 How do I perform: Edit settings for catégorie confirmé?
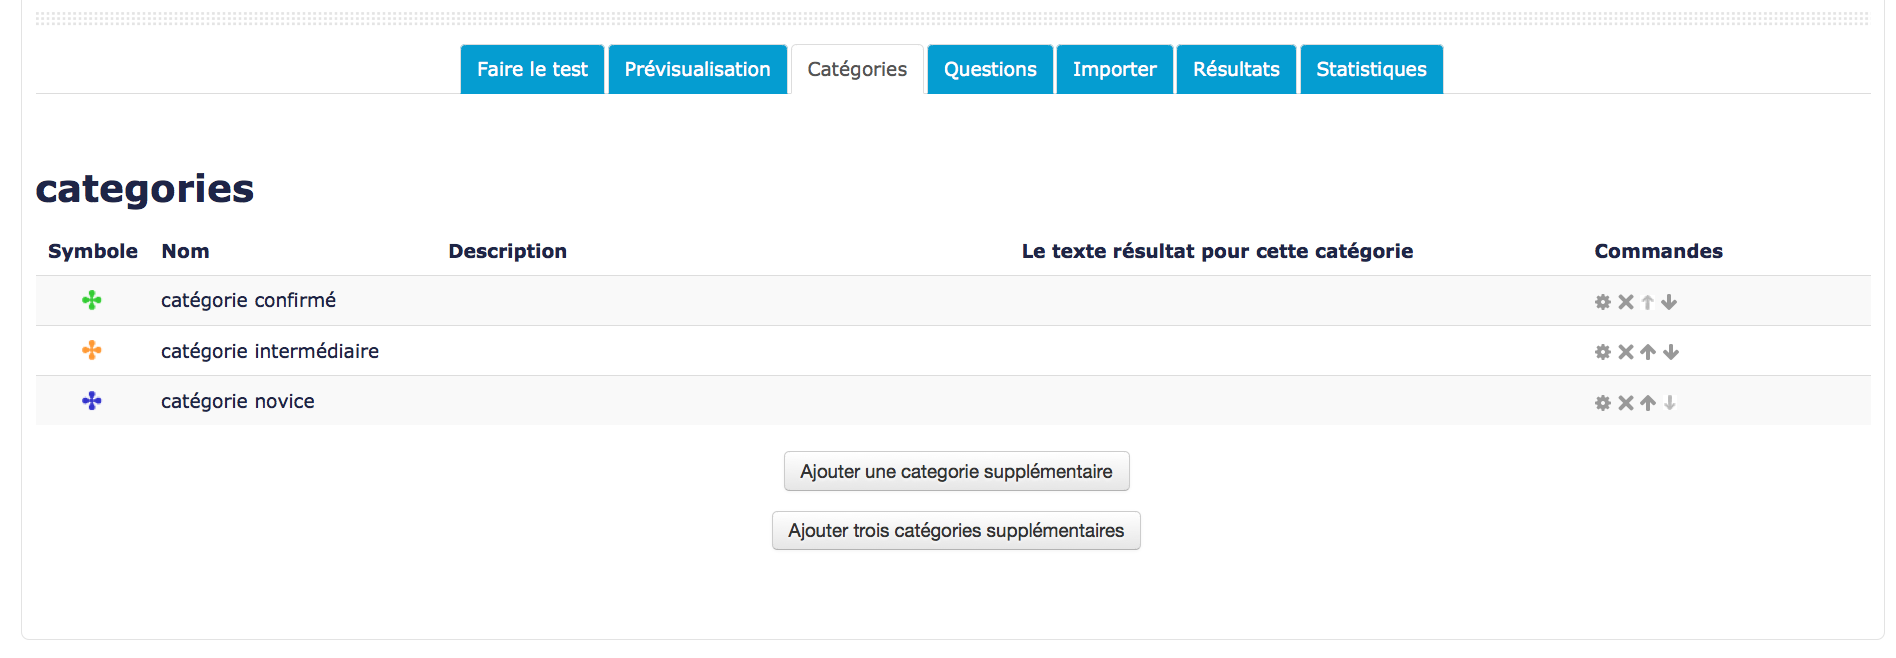[x=1602, y=302]
